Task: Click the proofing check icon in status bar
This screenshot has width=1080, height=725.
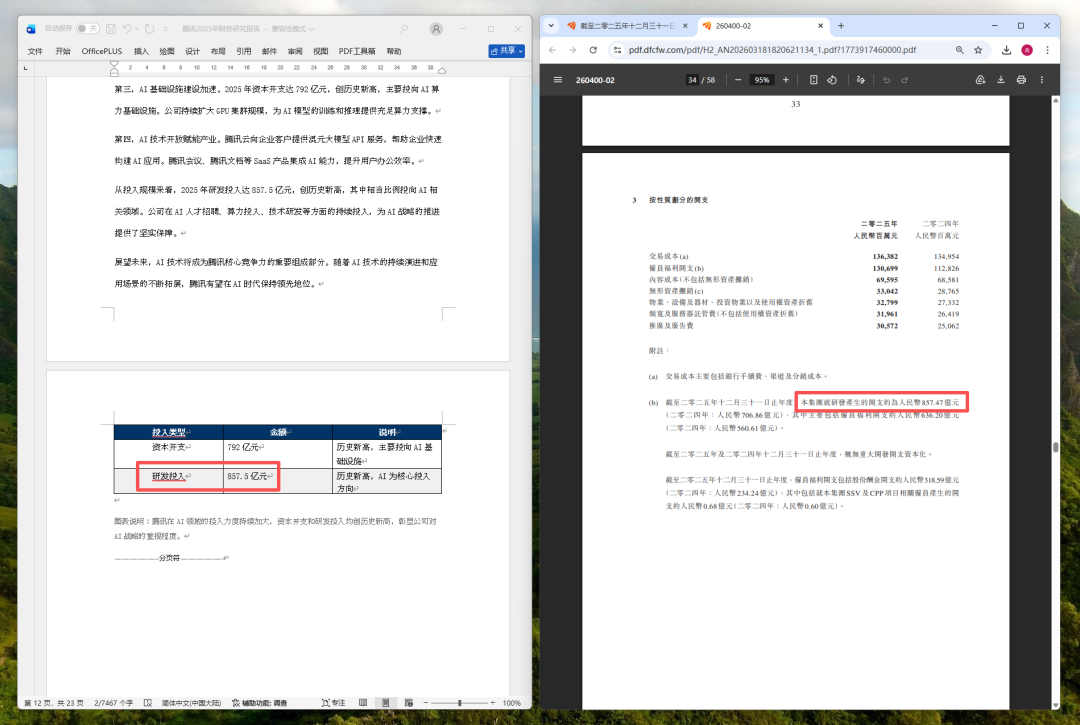Action: tap(147, 703)
